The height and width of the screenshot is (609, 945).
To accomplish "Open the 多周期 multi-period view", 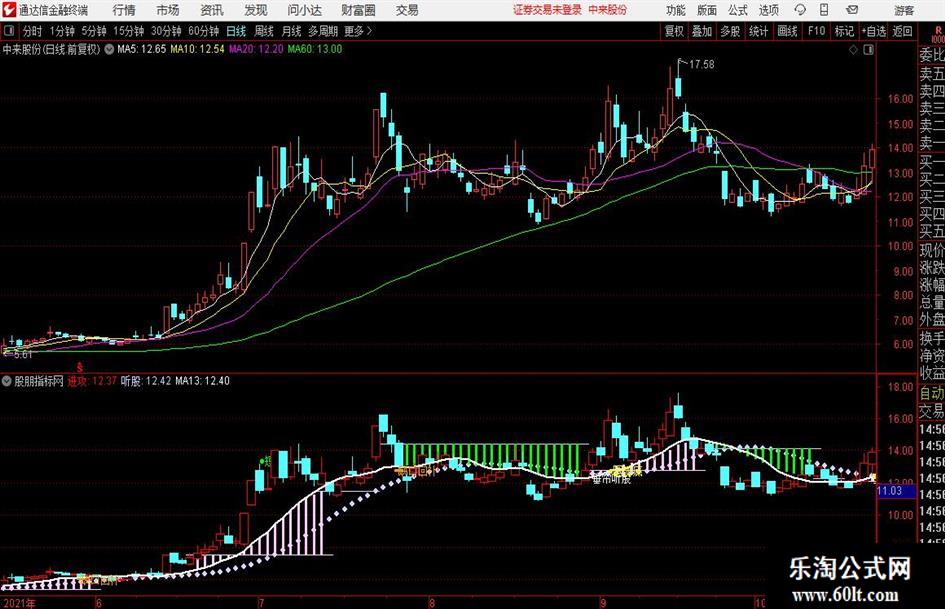I will (x=323, y=31).
